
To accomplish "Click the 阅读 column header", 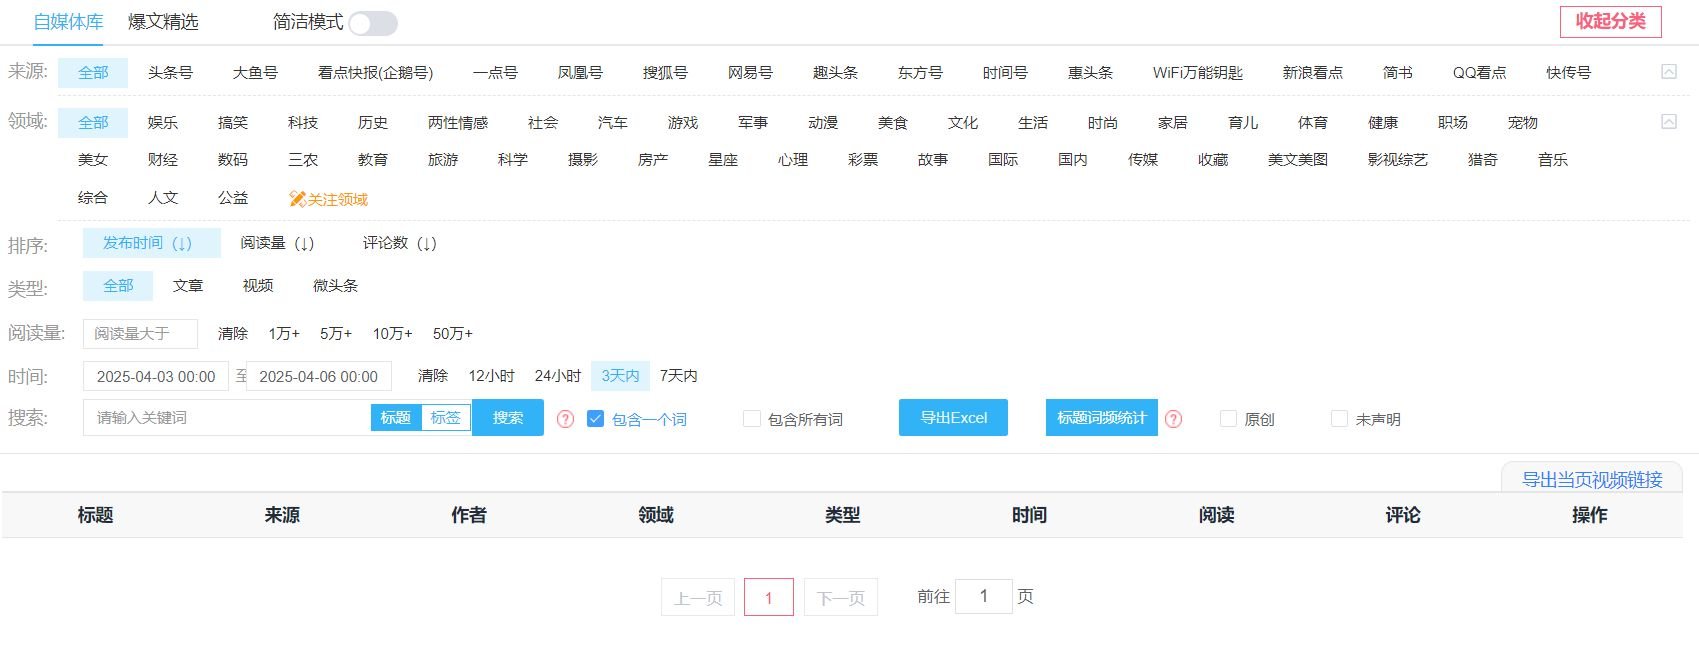I will click(1216, 515).
